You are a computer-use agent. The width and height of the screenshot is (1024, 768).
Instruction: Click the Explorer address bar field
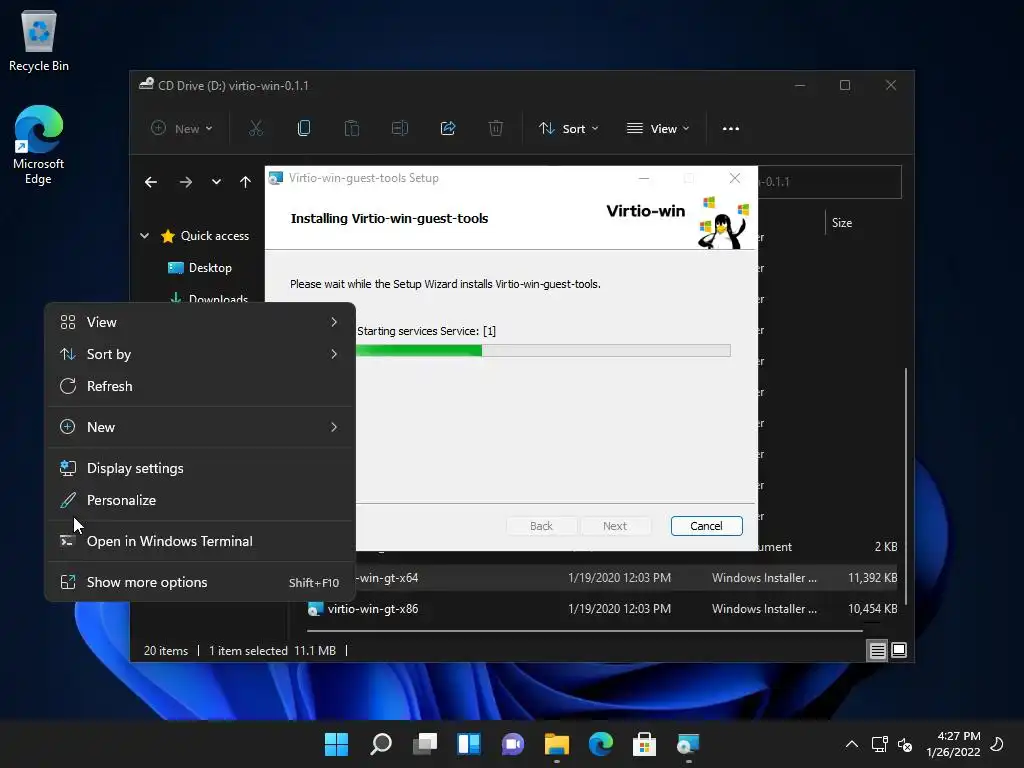[x=829, y=182]
